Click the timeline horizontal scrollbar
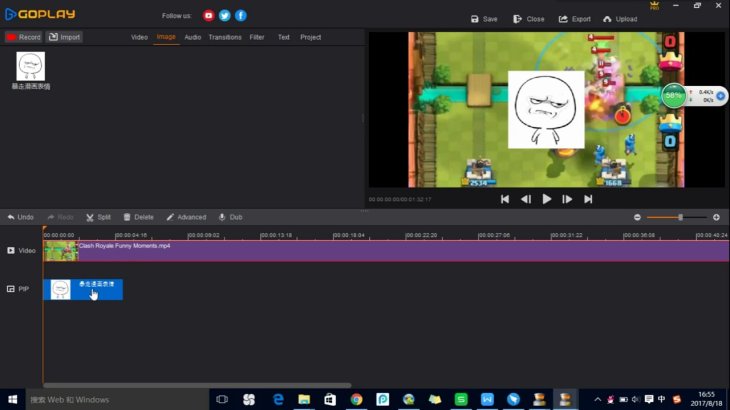Screen dimensions: 730x410 click(197, 385)
